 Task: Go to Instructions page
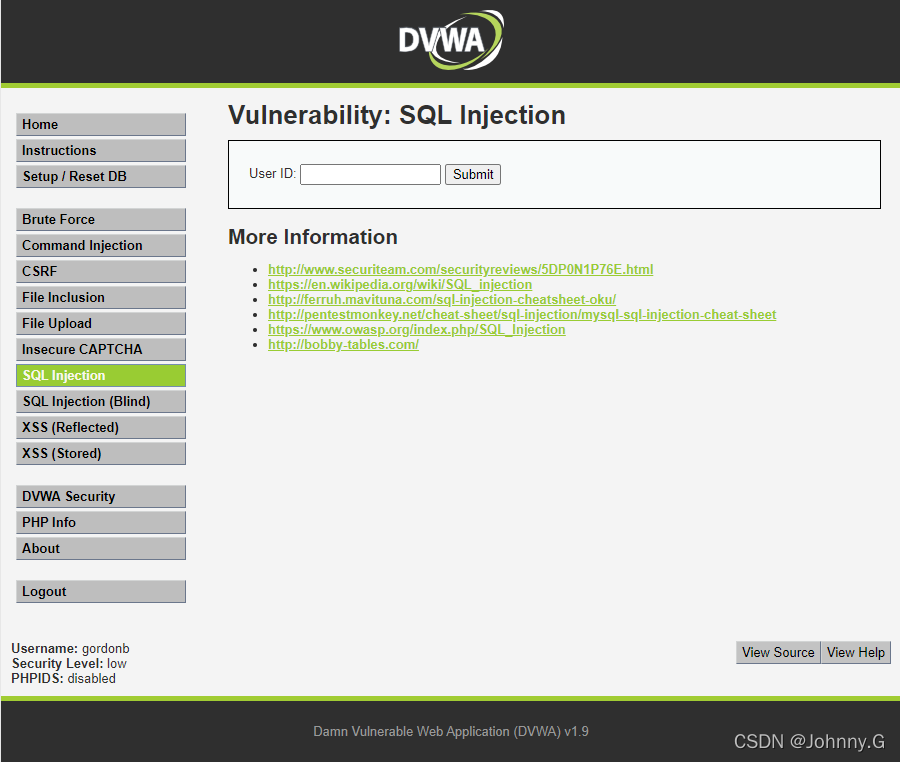tap(101, 150)
